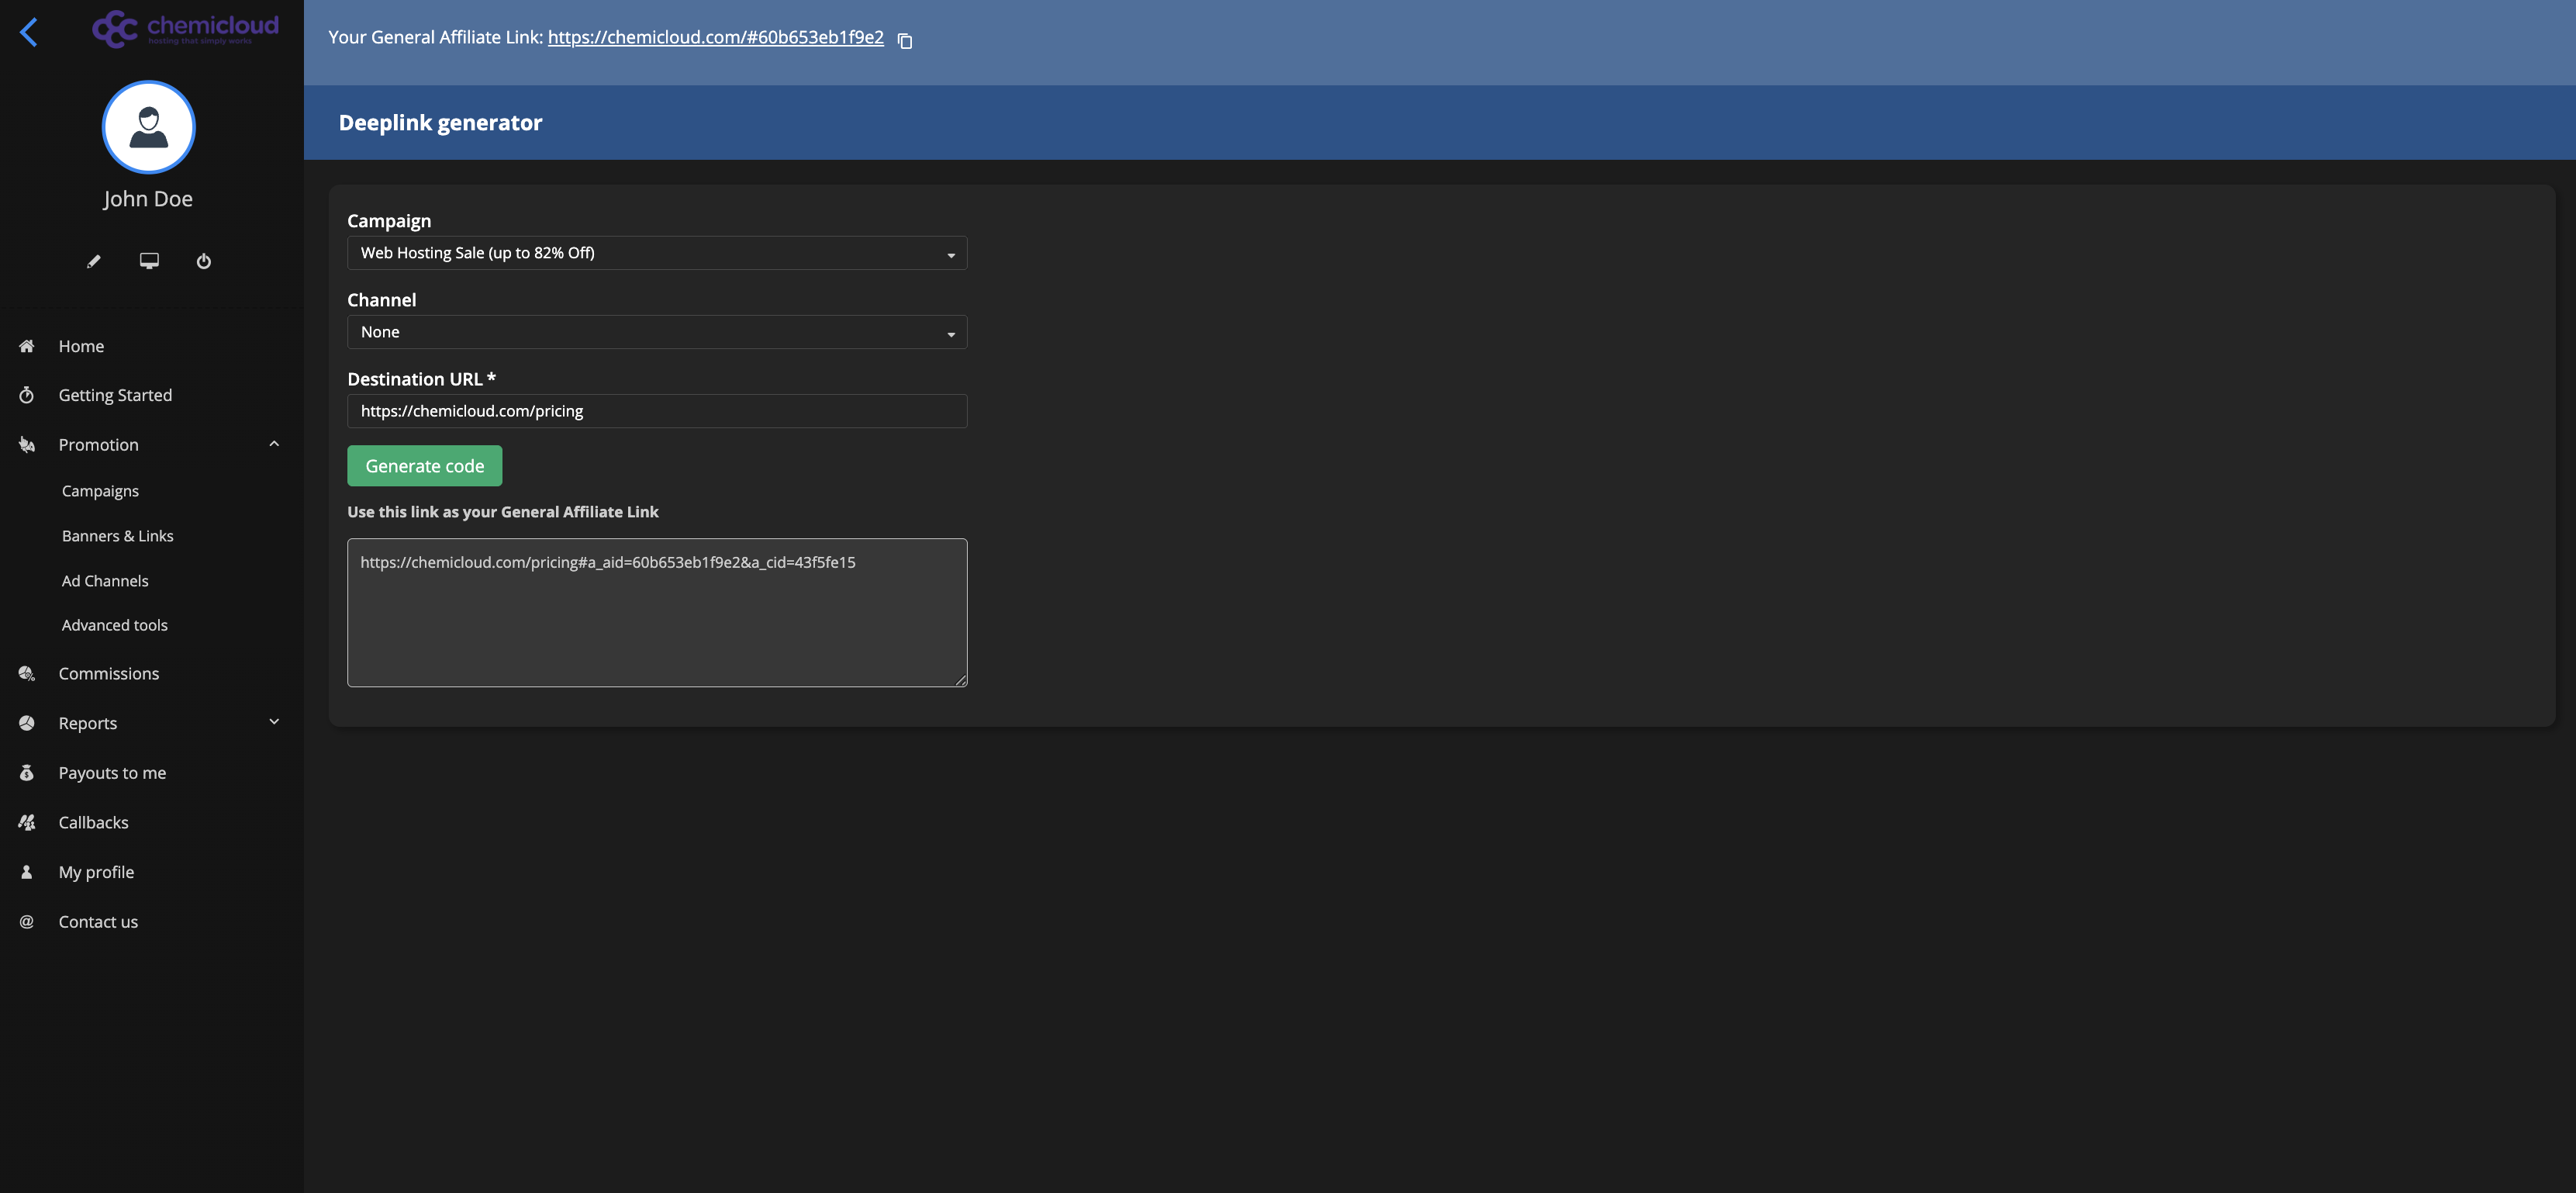Click the Home house icon
This screenshot has width=2576, height=1193.
pyautogui.click(x=27, y=346)
